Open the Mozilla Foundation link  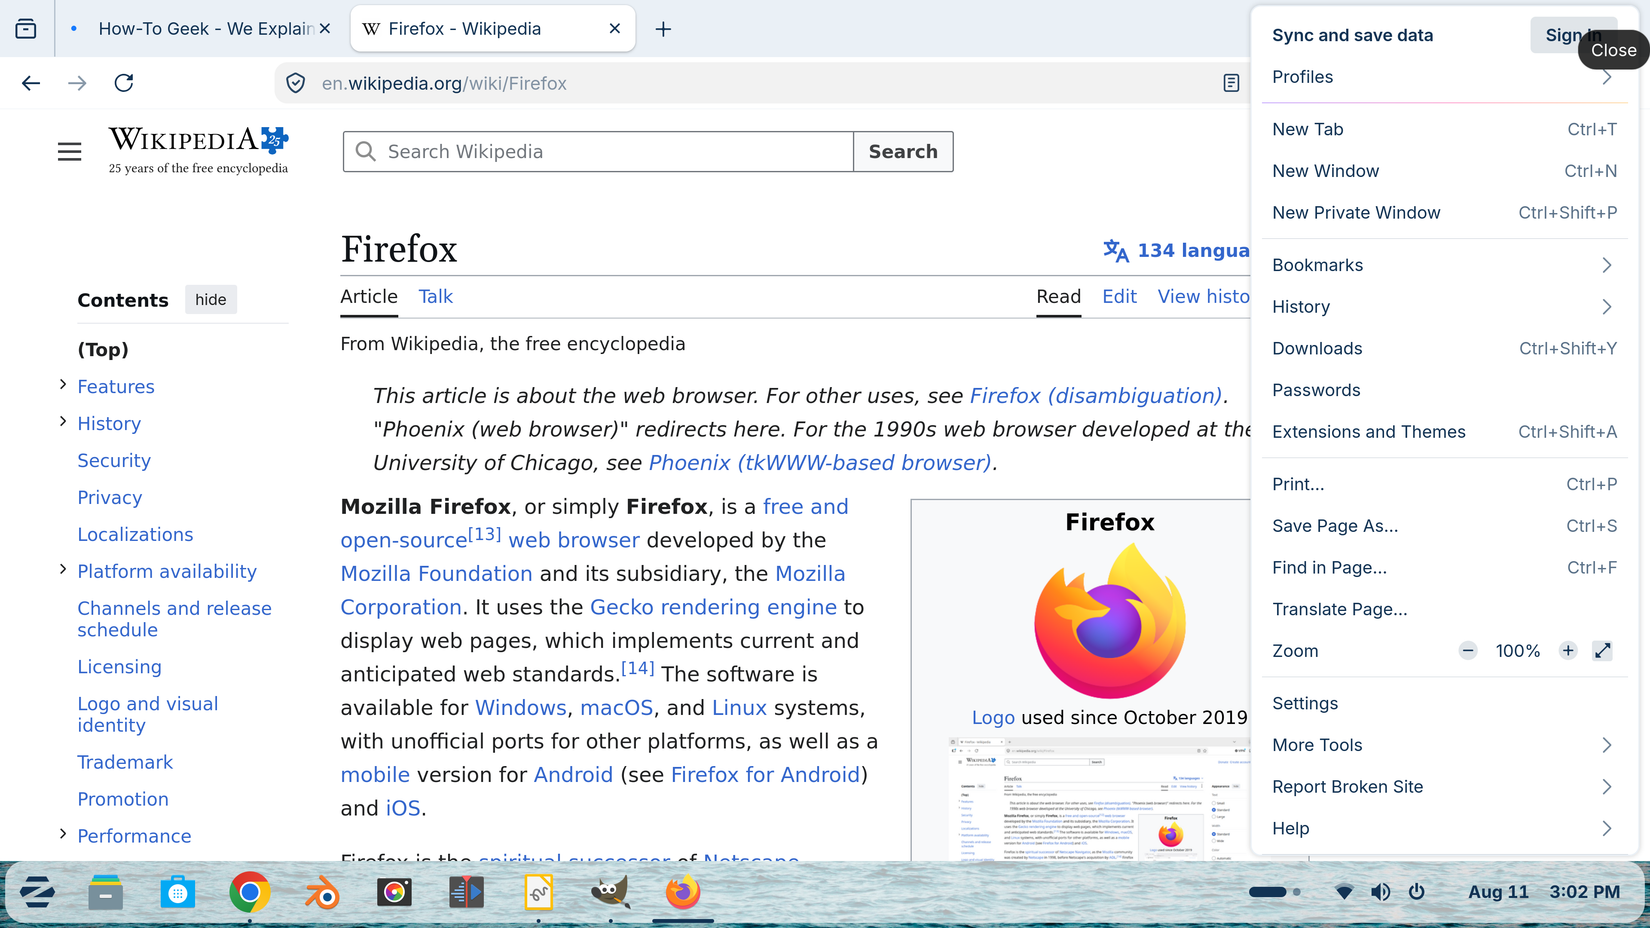coord(436,574)
